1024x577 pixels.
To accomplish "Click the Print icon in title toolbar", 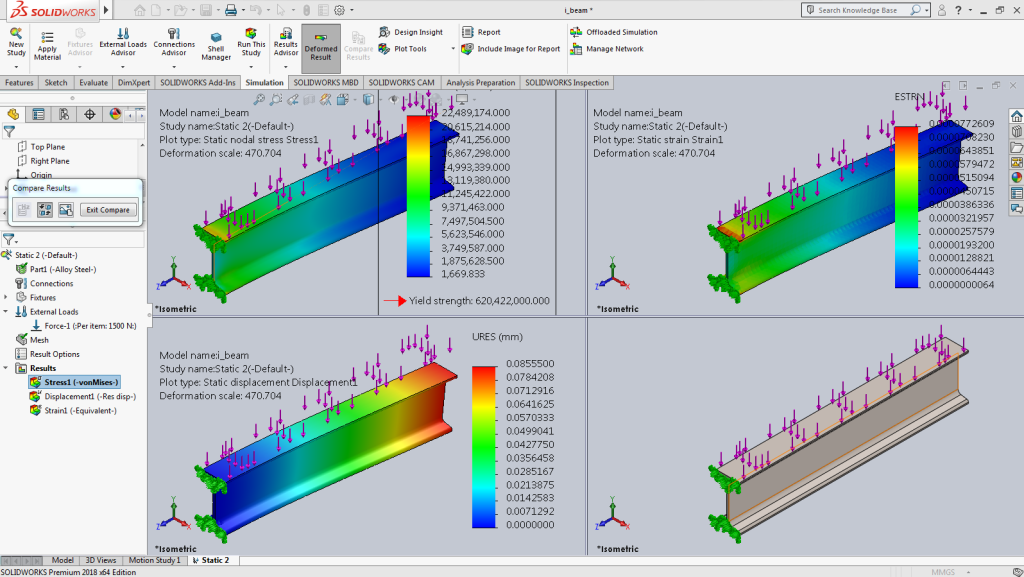I will (231, 10).
